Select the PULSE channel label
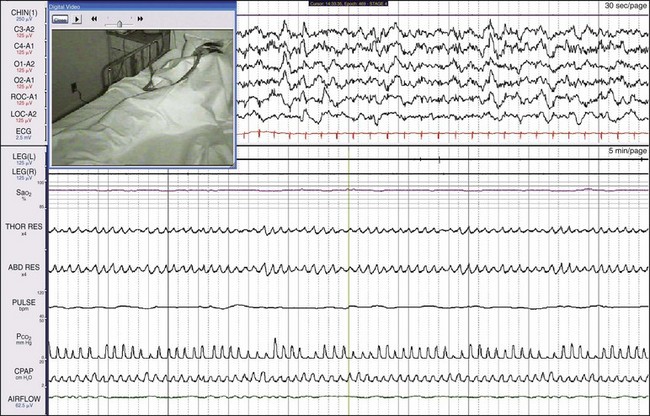This screenshot has height=416, width=650. click(x=21, y=301)
